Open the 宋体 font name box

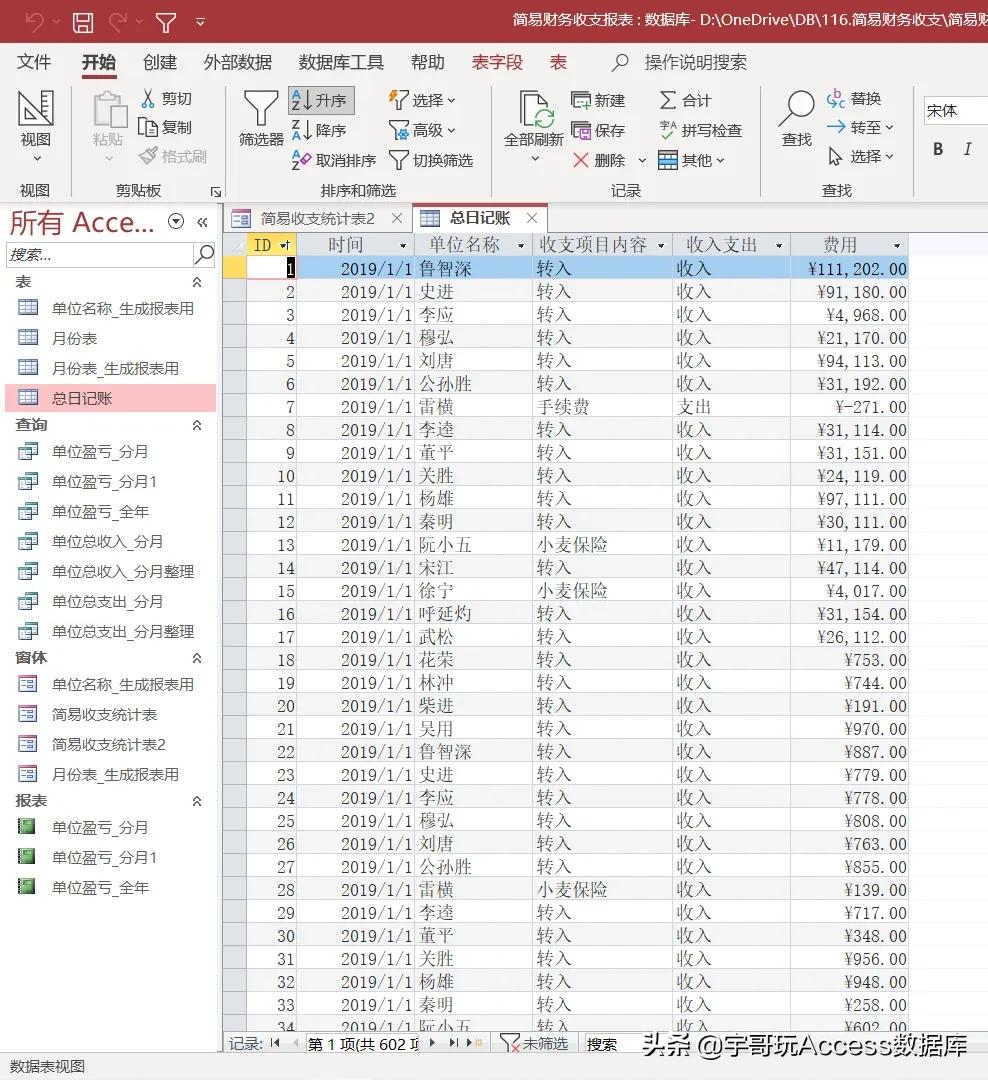click(x=955, y=110)
